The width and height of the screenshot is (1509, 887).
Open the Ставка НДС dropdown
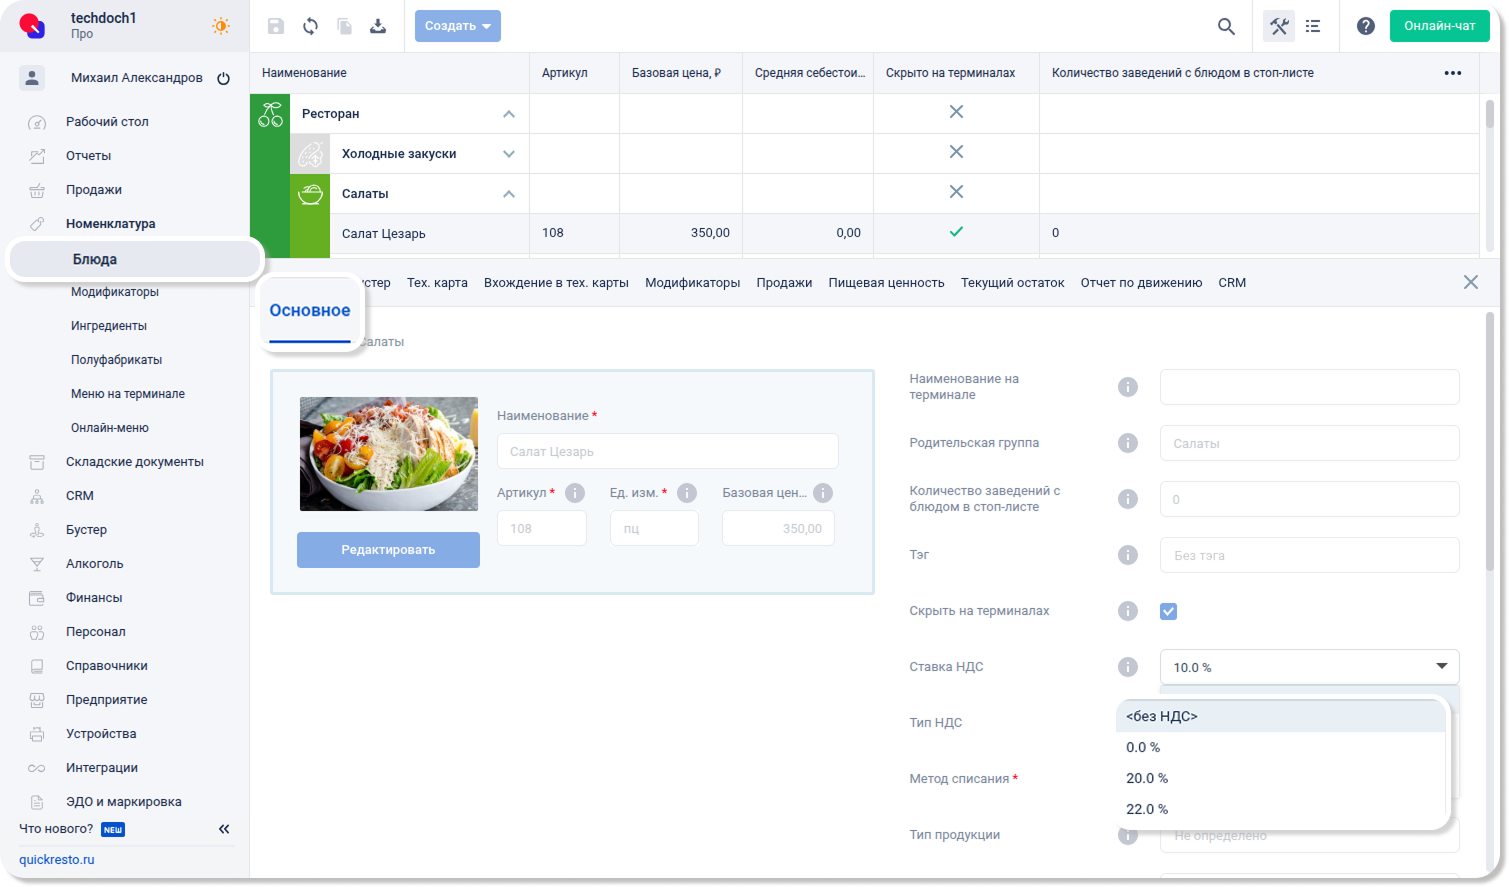click(x=1308, y=667)
